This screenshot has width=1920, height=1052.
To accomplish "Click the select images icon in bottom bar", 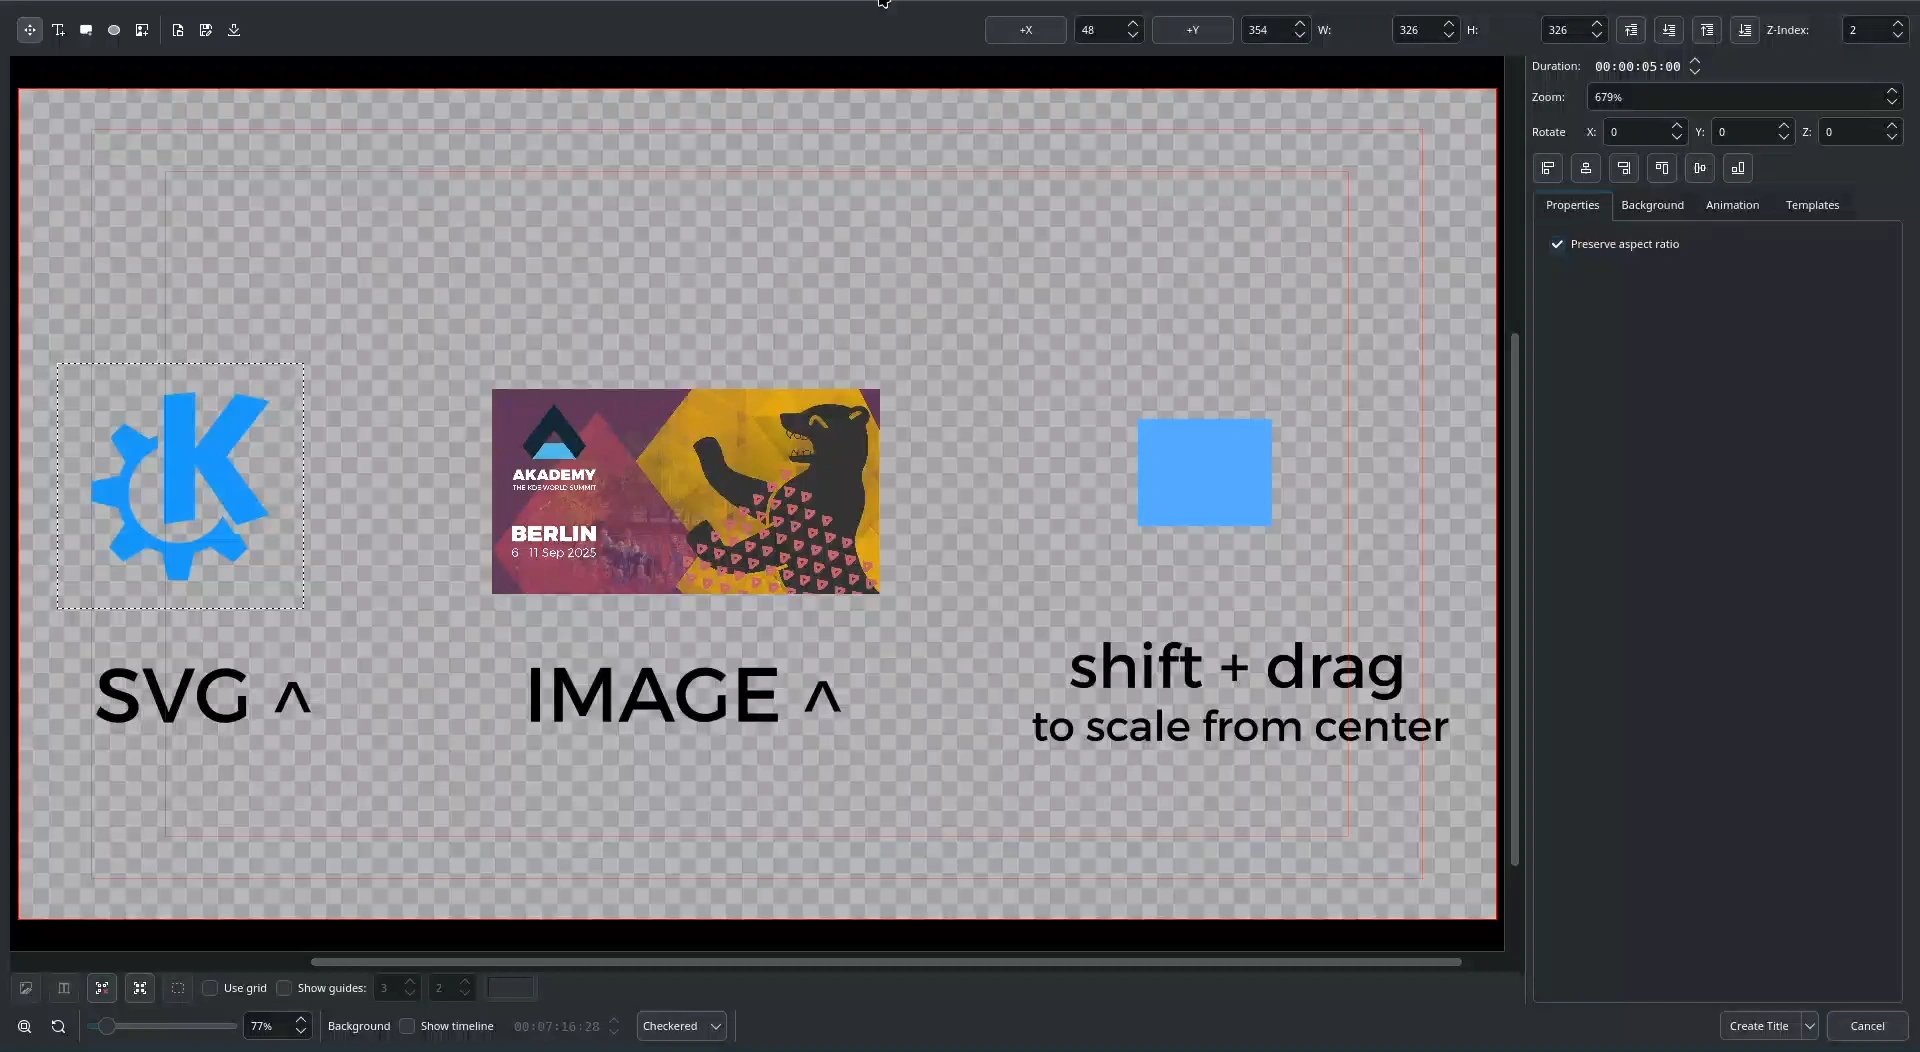I will (x=26, y=988).
